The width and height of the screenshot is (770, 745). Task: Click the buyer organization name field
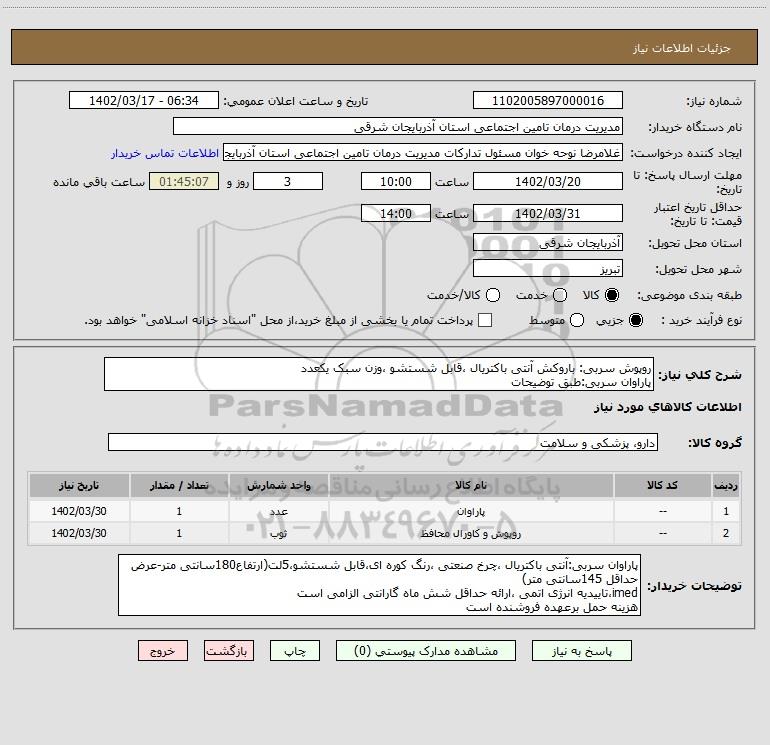[x=398, y=127]
